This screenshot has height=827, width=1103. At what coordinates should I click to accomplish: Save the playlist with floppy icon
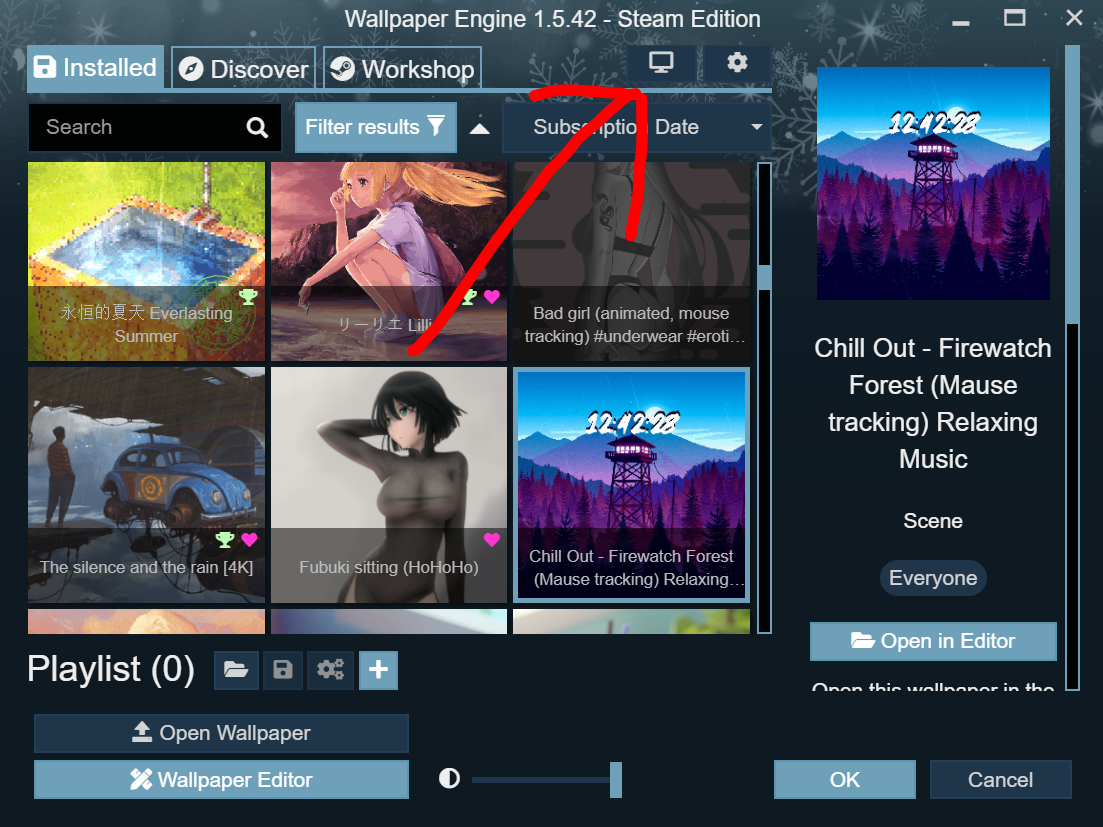283,669
